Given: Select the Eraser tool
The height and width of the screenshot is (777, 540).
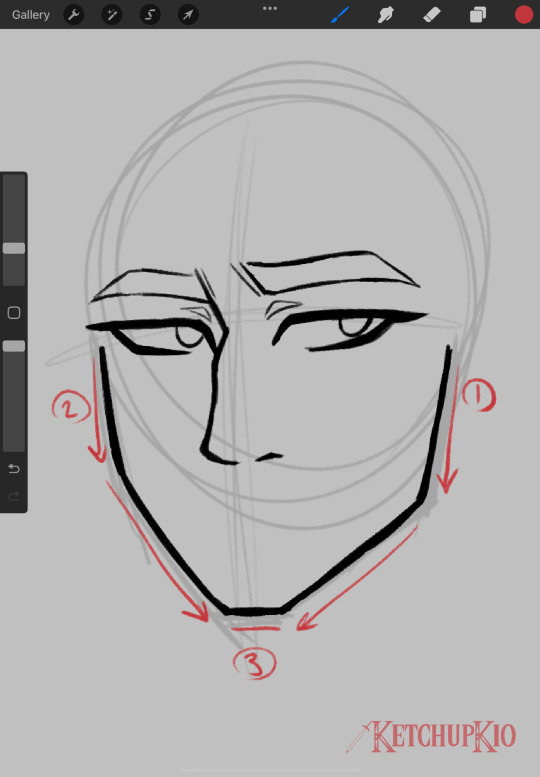Looking at the screenshot, I should (432, 15).
